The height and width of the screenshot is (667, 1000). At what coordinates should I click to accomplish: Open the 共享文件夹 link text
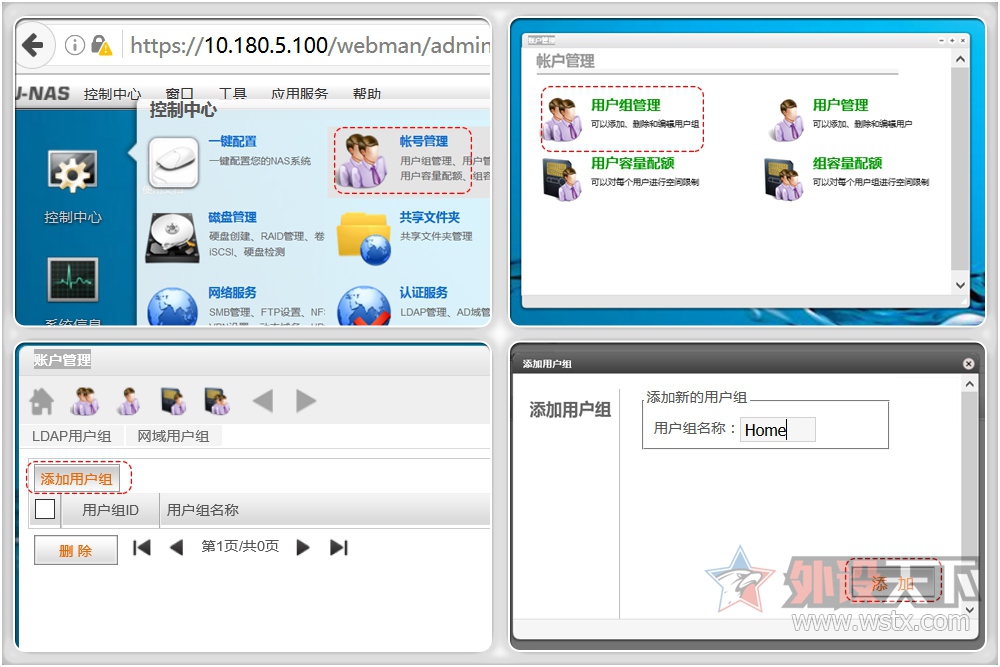click(429, 217)
